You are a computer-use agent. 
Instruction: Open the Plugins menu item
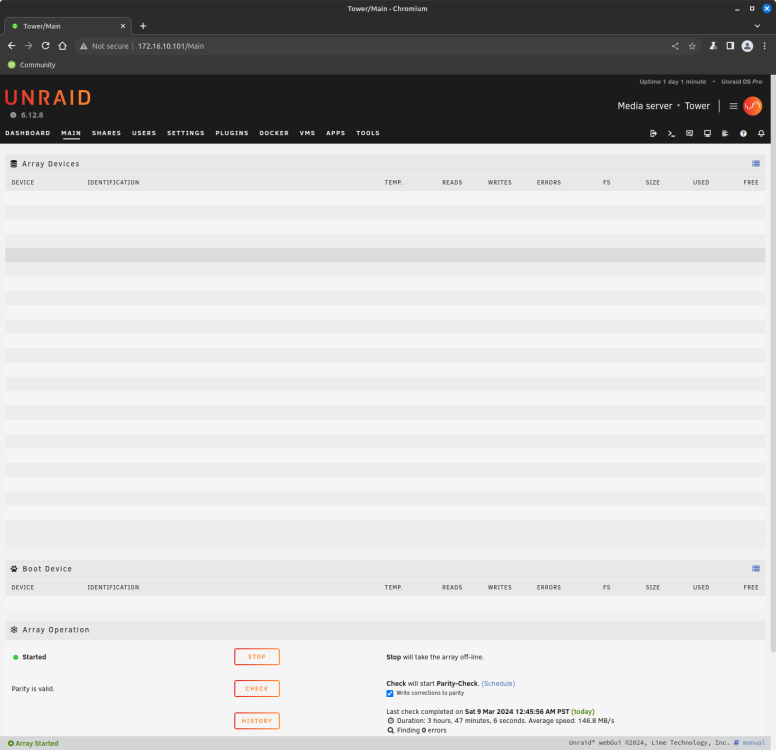click(x=232, y=133)
